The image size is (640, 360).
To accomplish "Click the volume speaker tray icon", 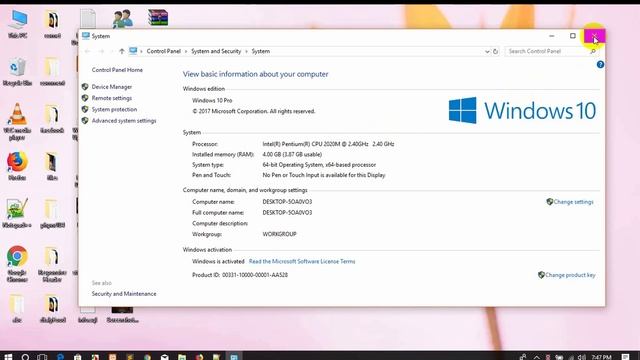I will (581, 357).
